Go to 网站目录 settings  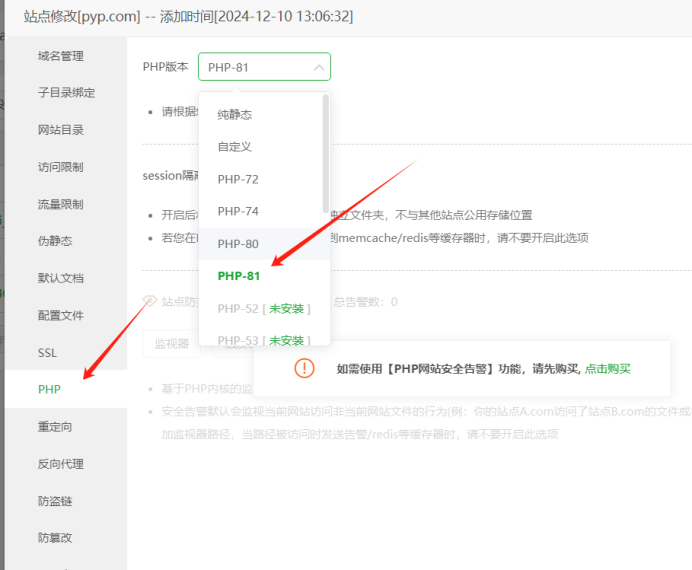[x=61, y=130]
